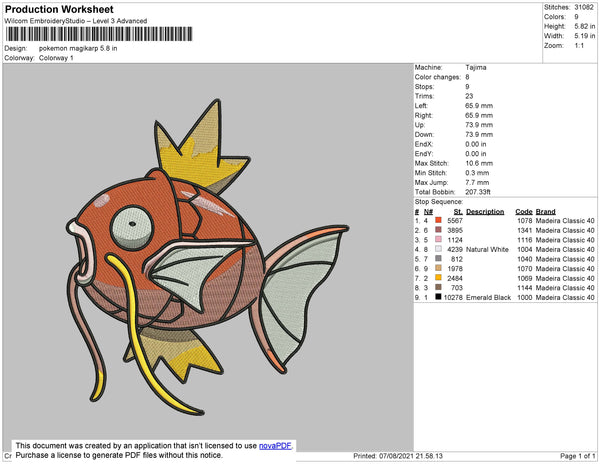Image resolution: width=600 pixels, height=464 pixels.
Task: Click the 'Production Worksheet' title
Action: coord(59,9)
